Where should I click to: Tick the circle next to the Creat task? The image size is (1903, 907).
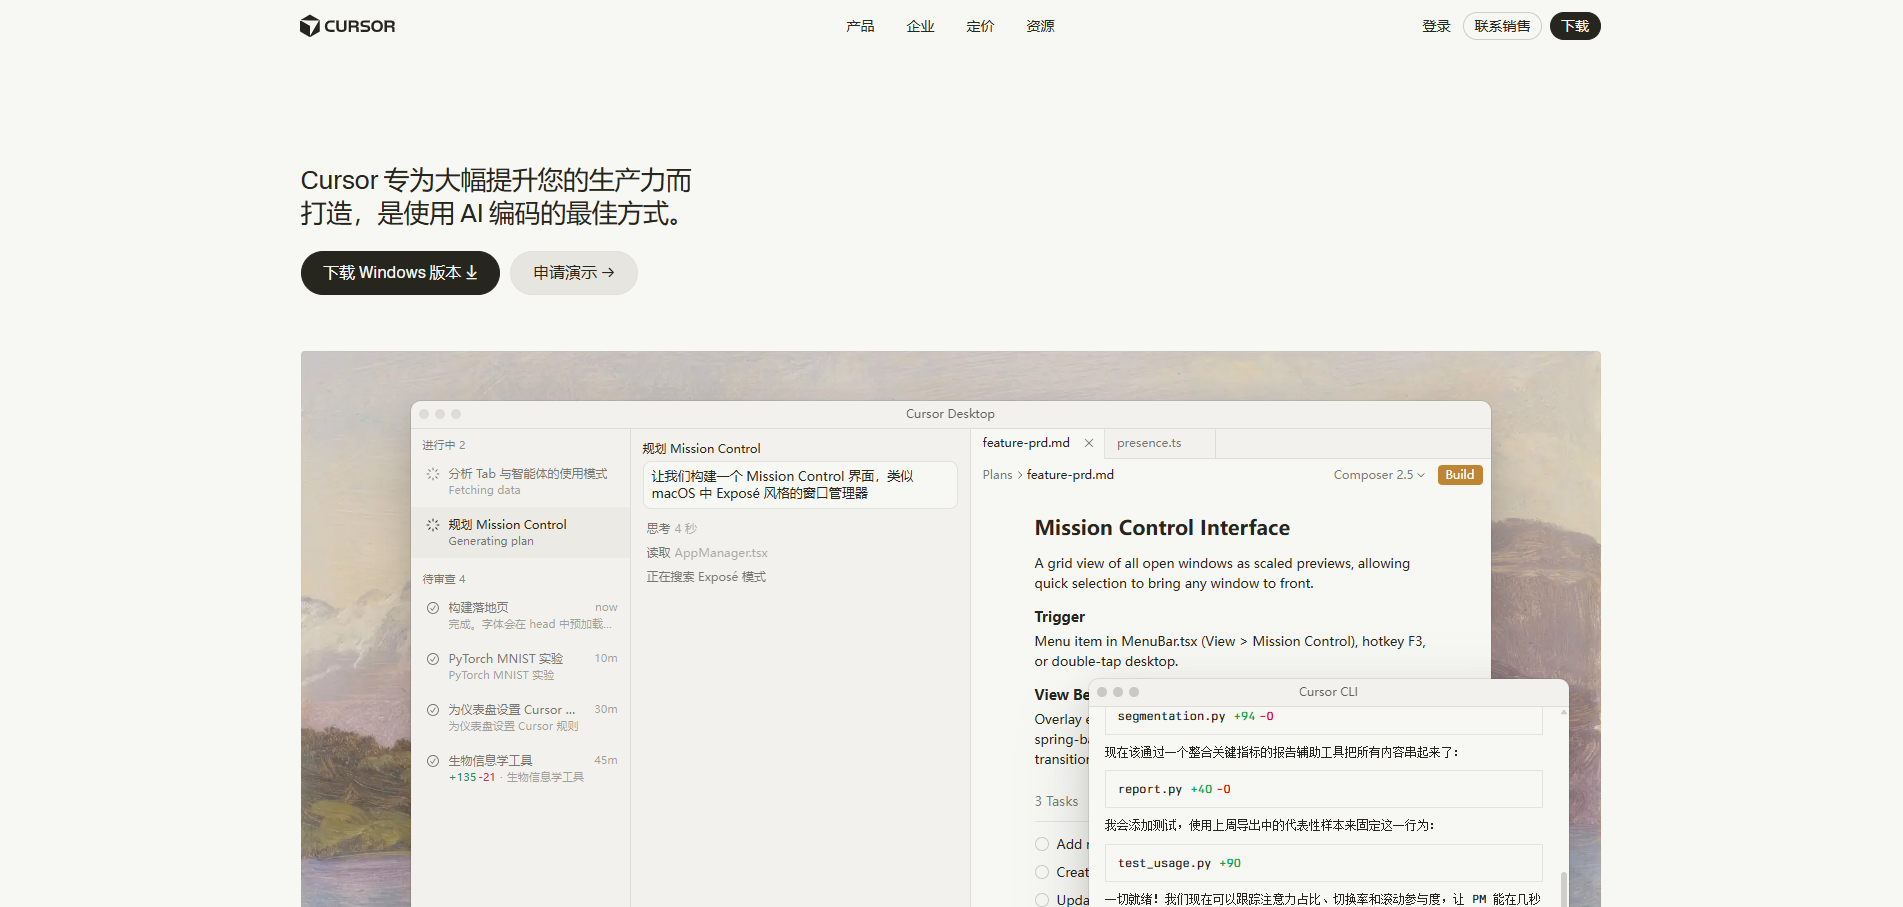pos(1042,872)
